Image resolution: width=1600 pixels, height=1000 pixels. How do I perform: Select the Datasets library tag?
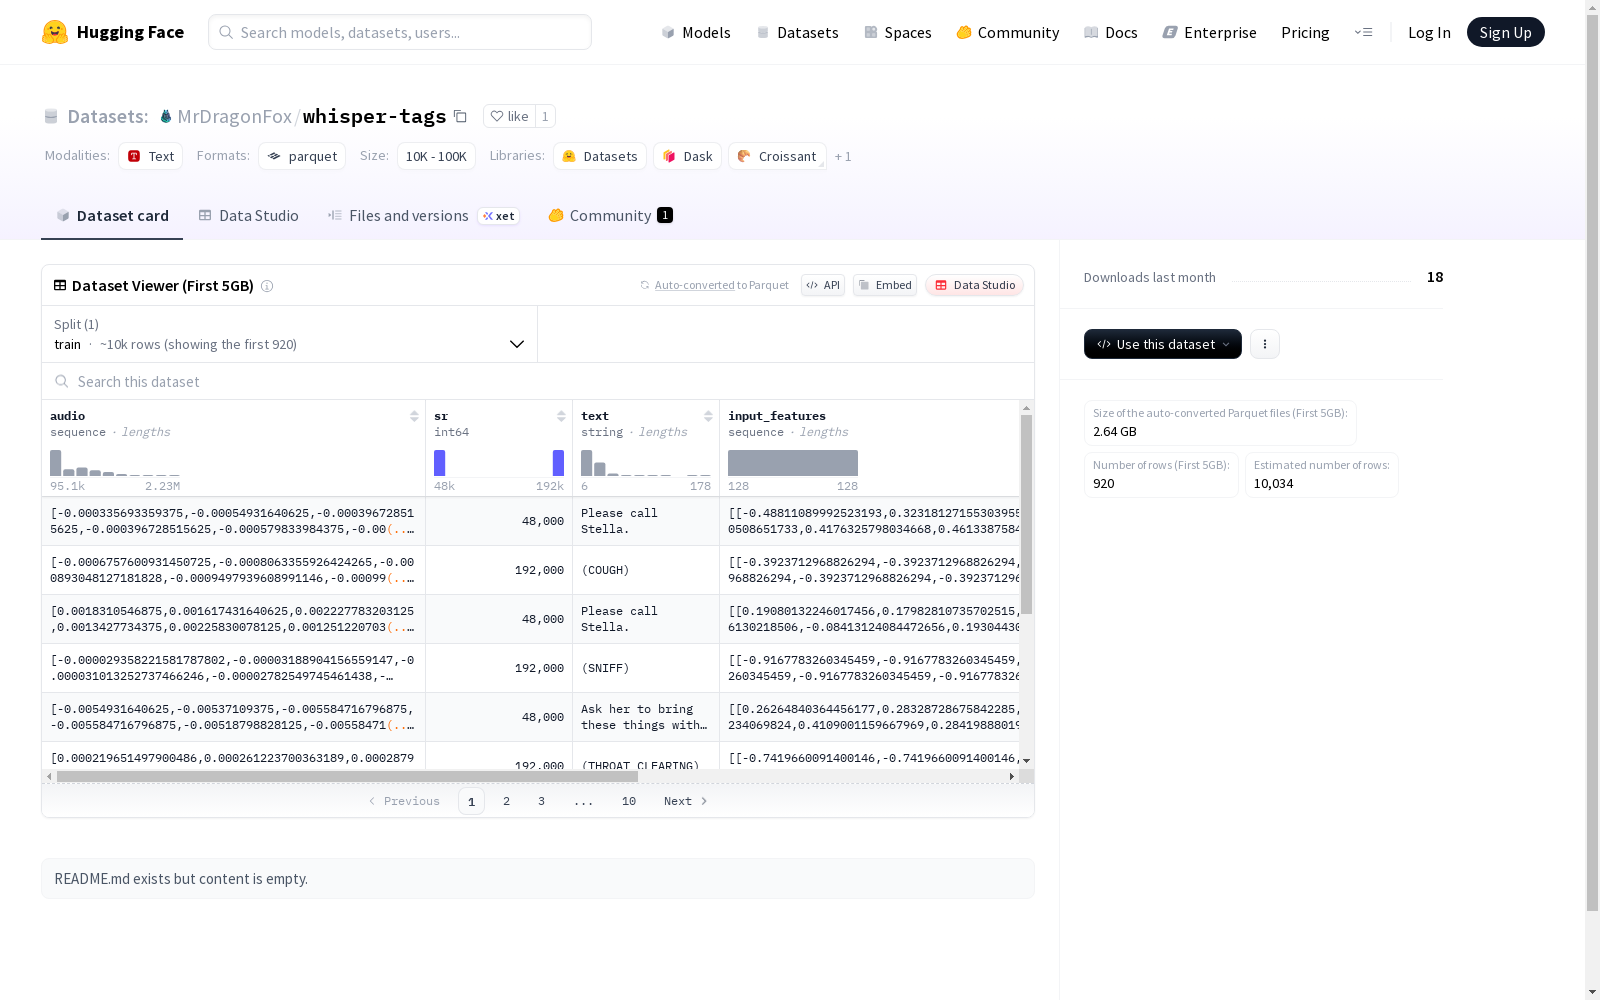[600, 156]
